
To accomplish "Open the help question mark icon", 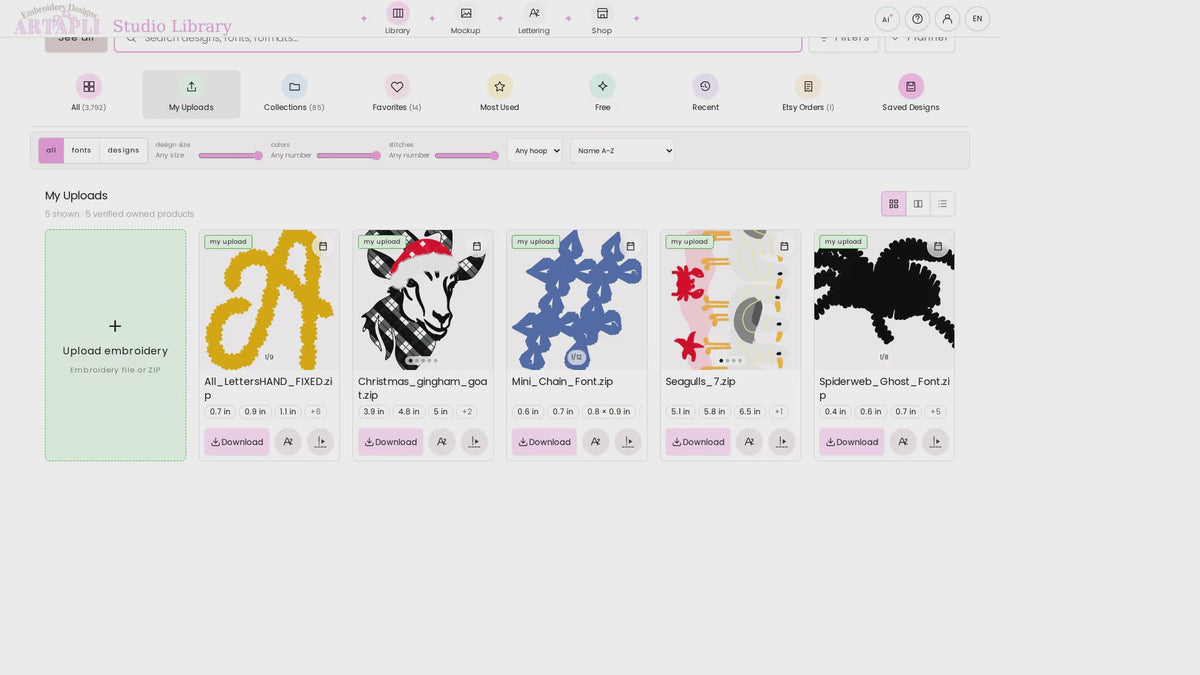I will point(917,19).
